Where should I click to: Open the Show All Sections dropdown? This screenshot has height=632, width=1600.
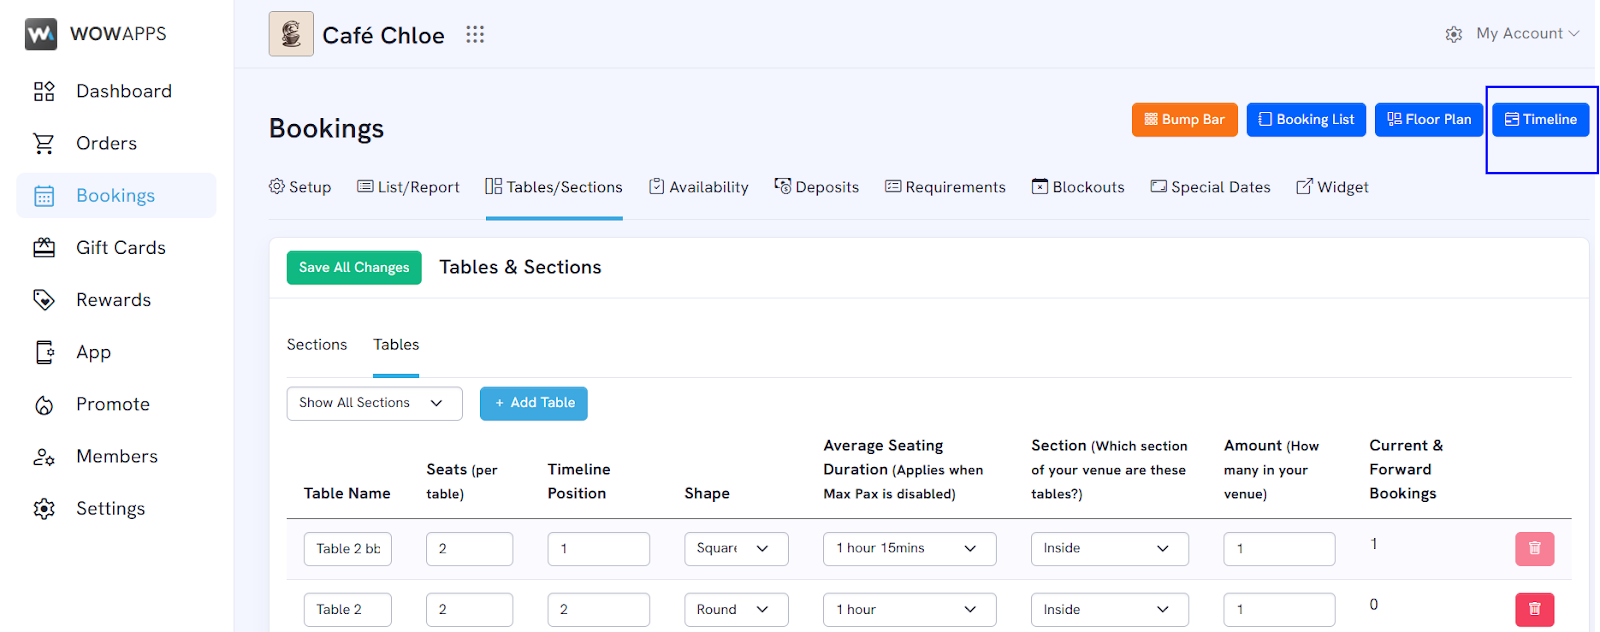point(374,403)
